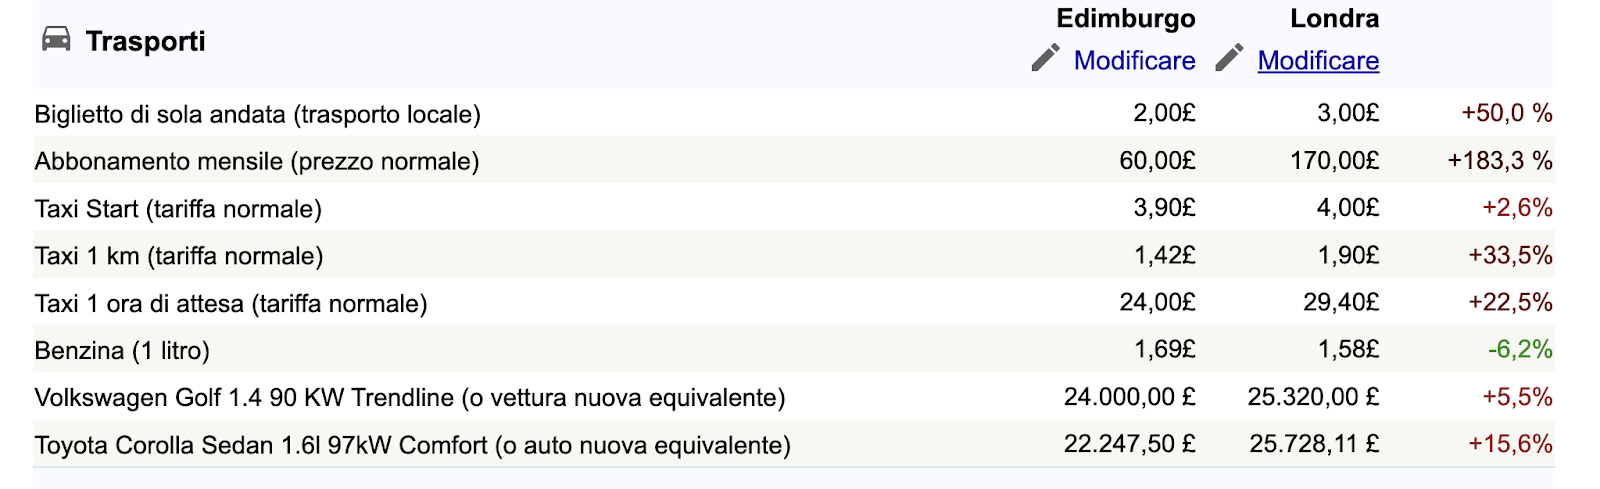The image size is (1600, 489).
Task: Open the Modificare link under Londra
Action: point(1318,61)
